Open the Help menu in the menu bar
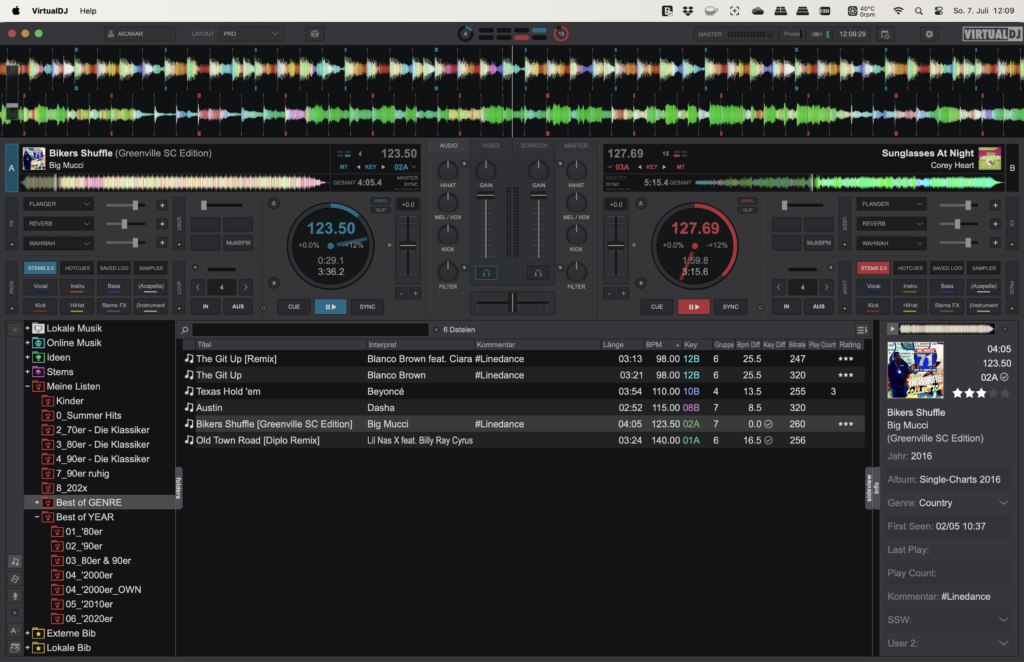Screen dimensions: 1024x662 (88, 11)
